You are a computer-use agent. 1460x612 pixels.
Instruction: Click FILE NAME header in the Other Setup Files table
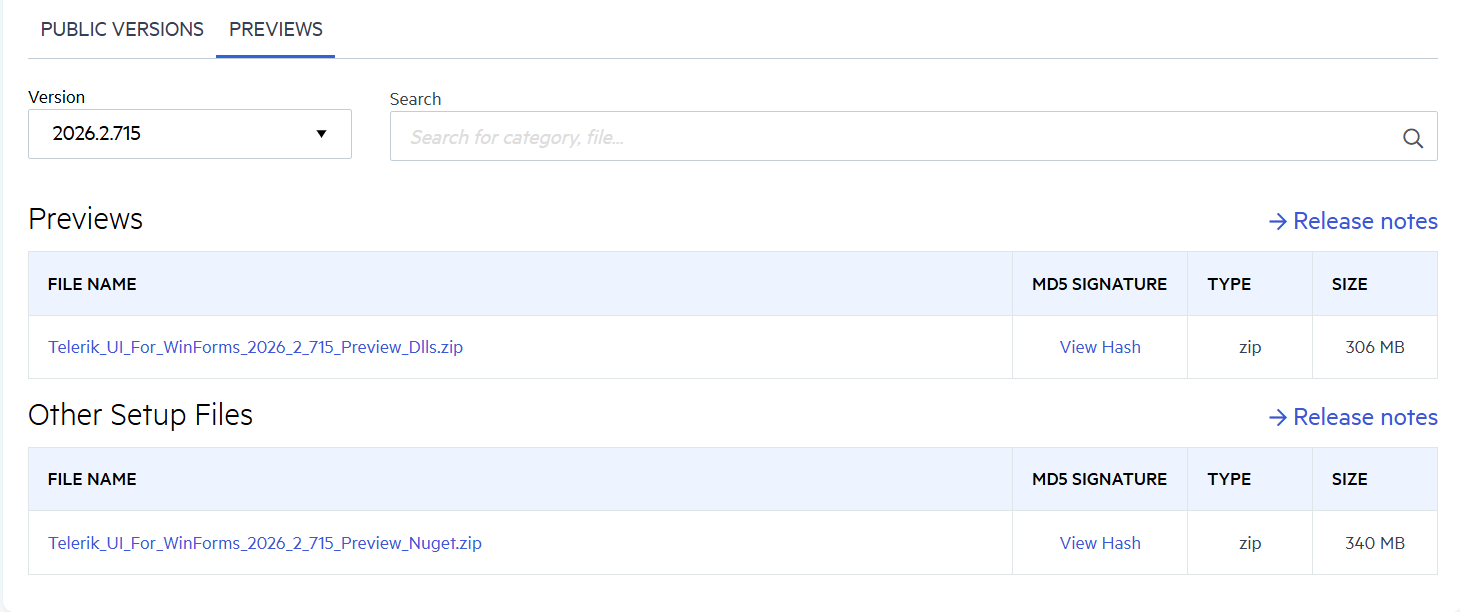pyautogui.click(x=92, y=479)
